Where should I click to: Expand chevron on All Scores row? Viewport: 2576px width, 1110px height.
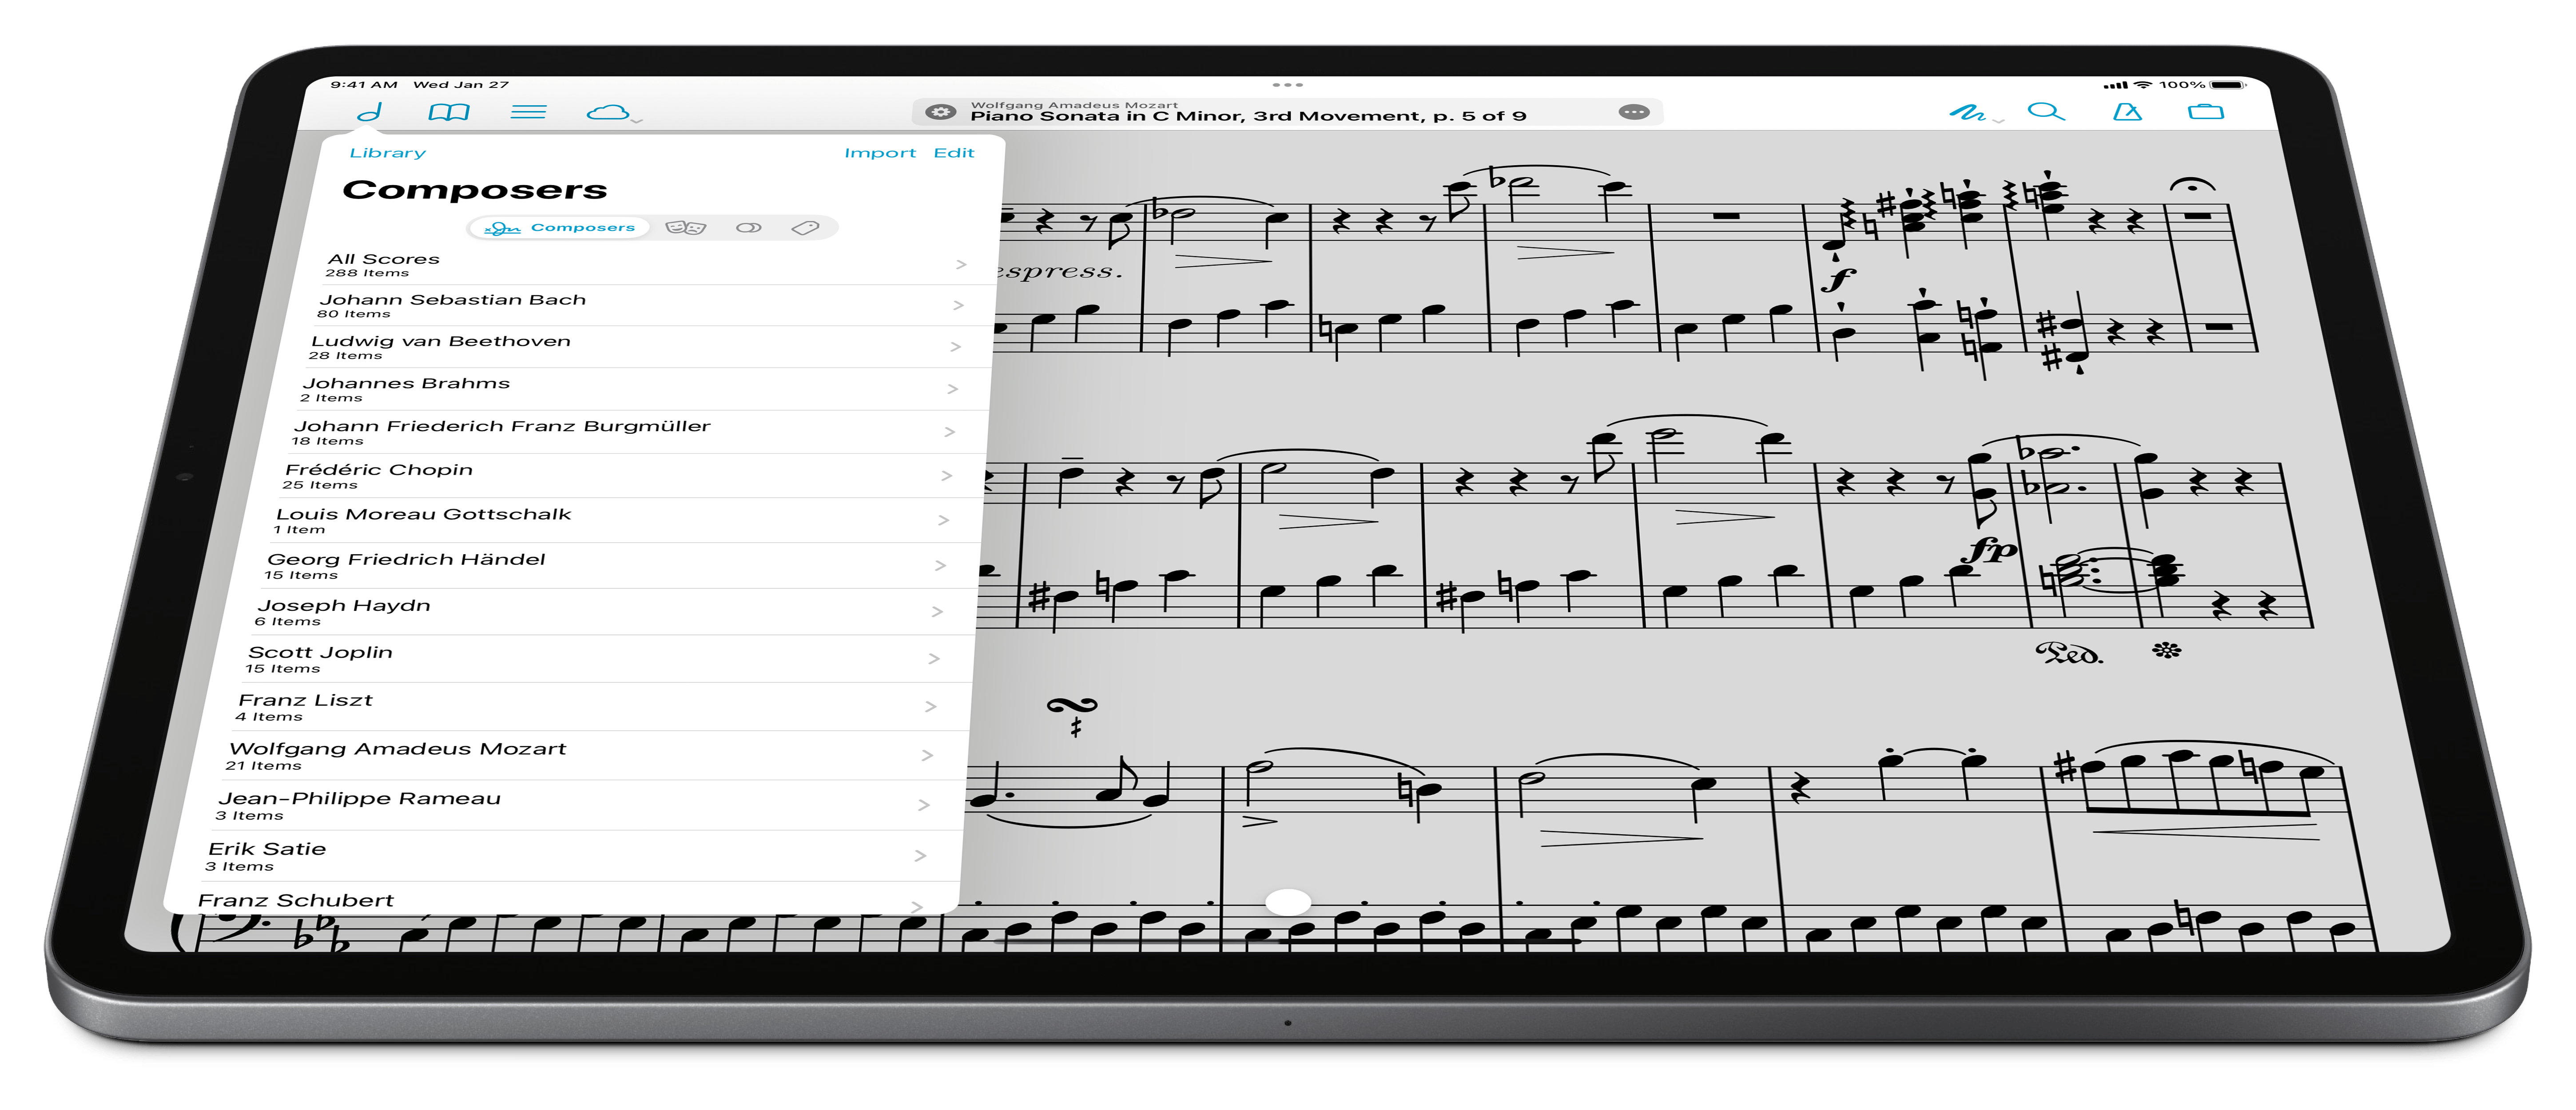961,264
